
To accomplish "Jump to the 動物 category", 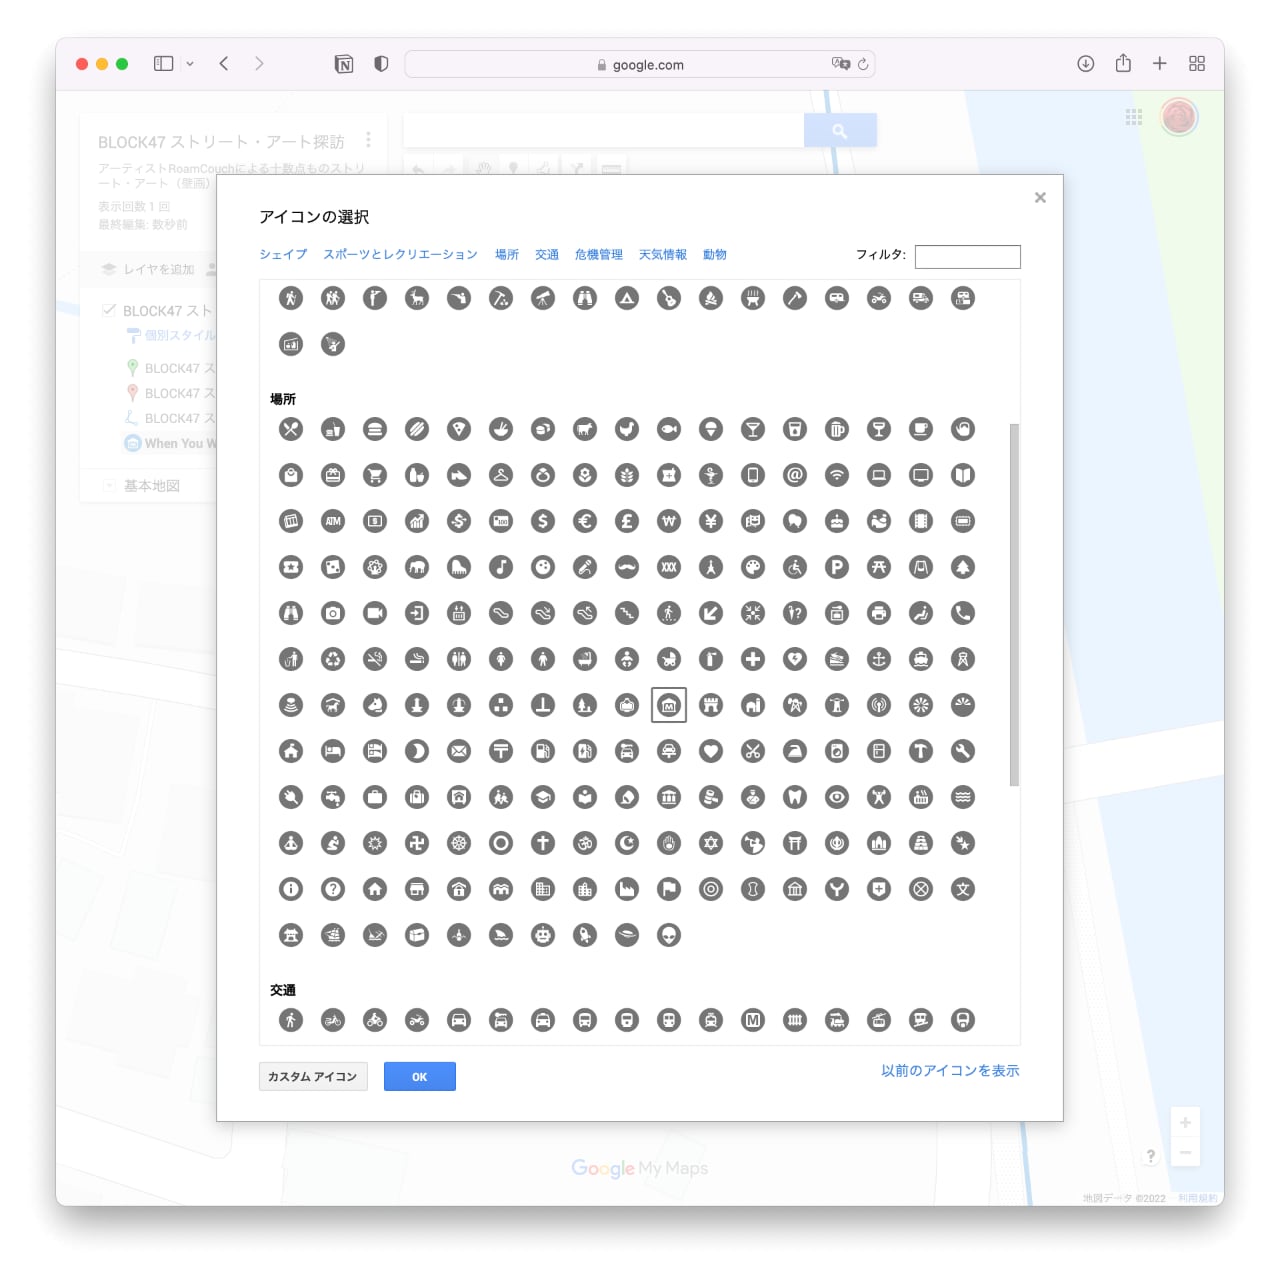I will tap(714, 255).
